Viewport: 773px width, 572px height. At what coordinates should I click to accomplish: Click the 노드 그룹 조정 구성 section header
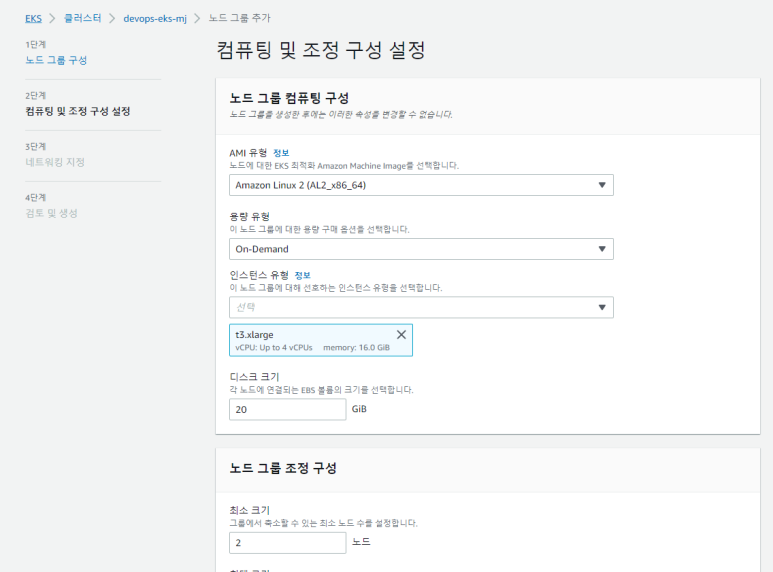coord(283,468)
